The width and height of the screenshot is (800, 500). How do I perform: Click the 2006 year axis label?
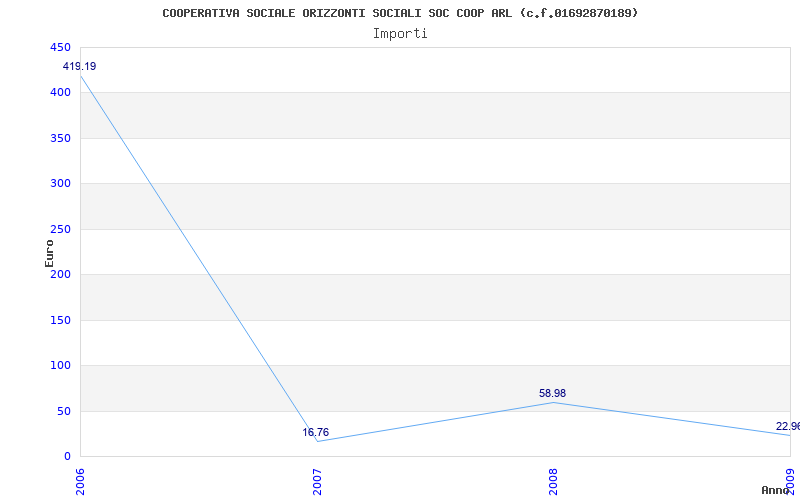click(x=80, y=482)
